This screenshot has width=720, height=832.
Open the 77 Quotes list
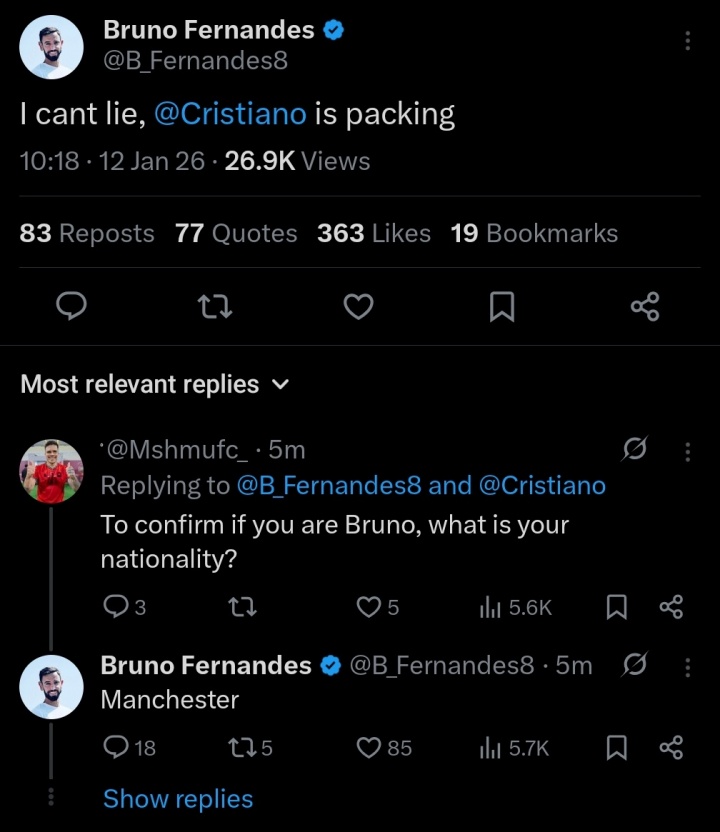click(236, 233)
